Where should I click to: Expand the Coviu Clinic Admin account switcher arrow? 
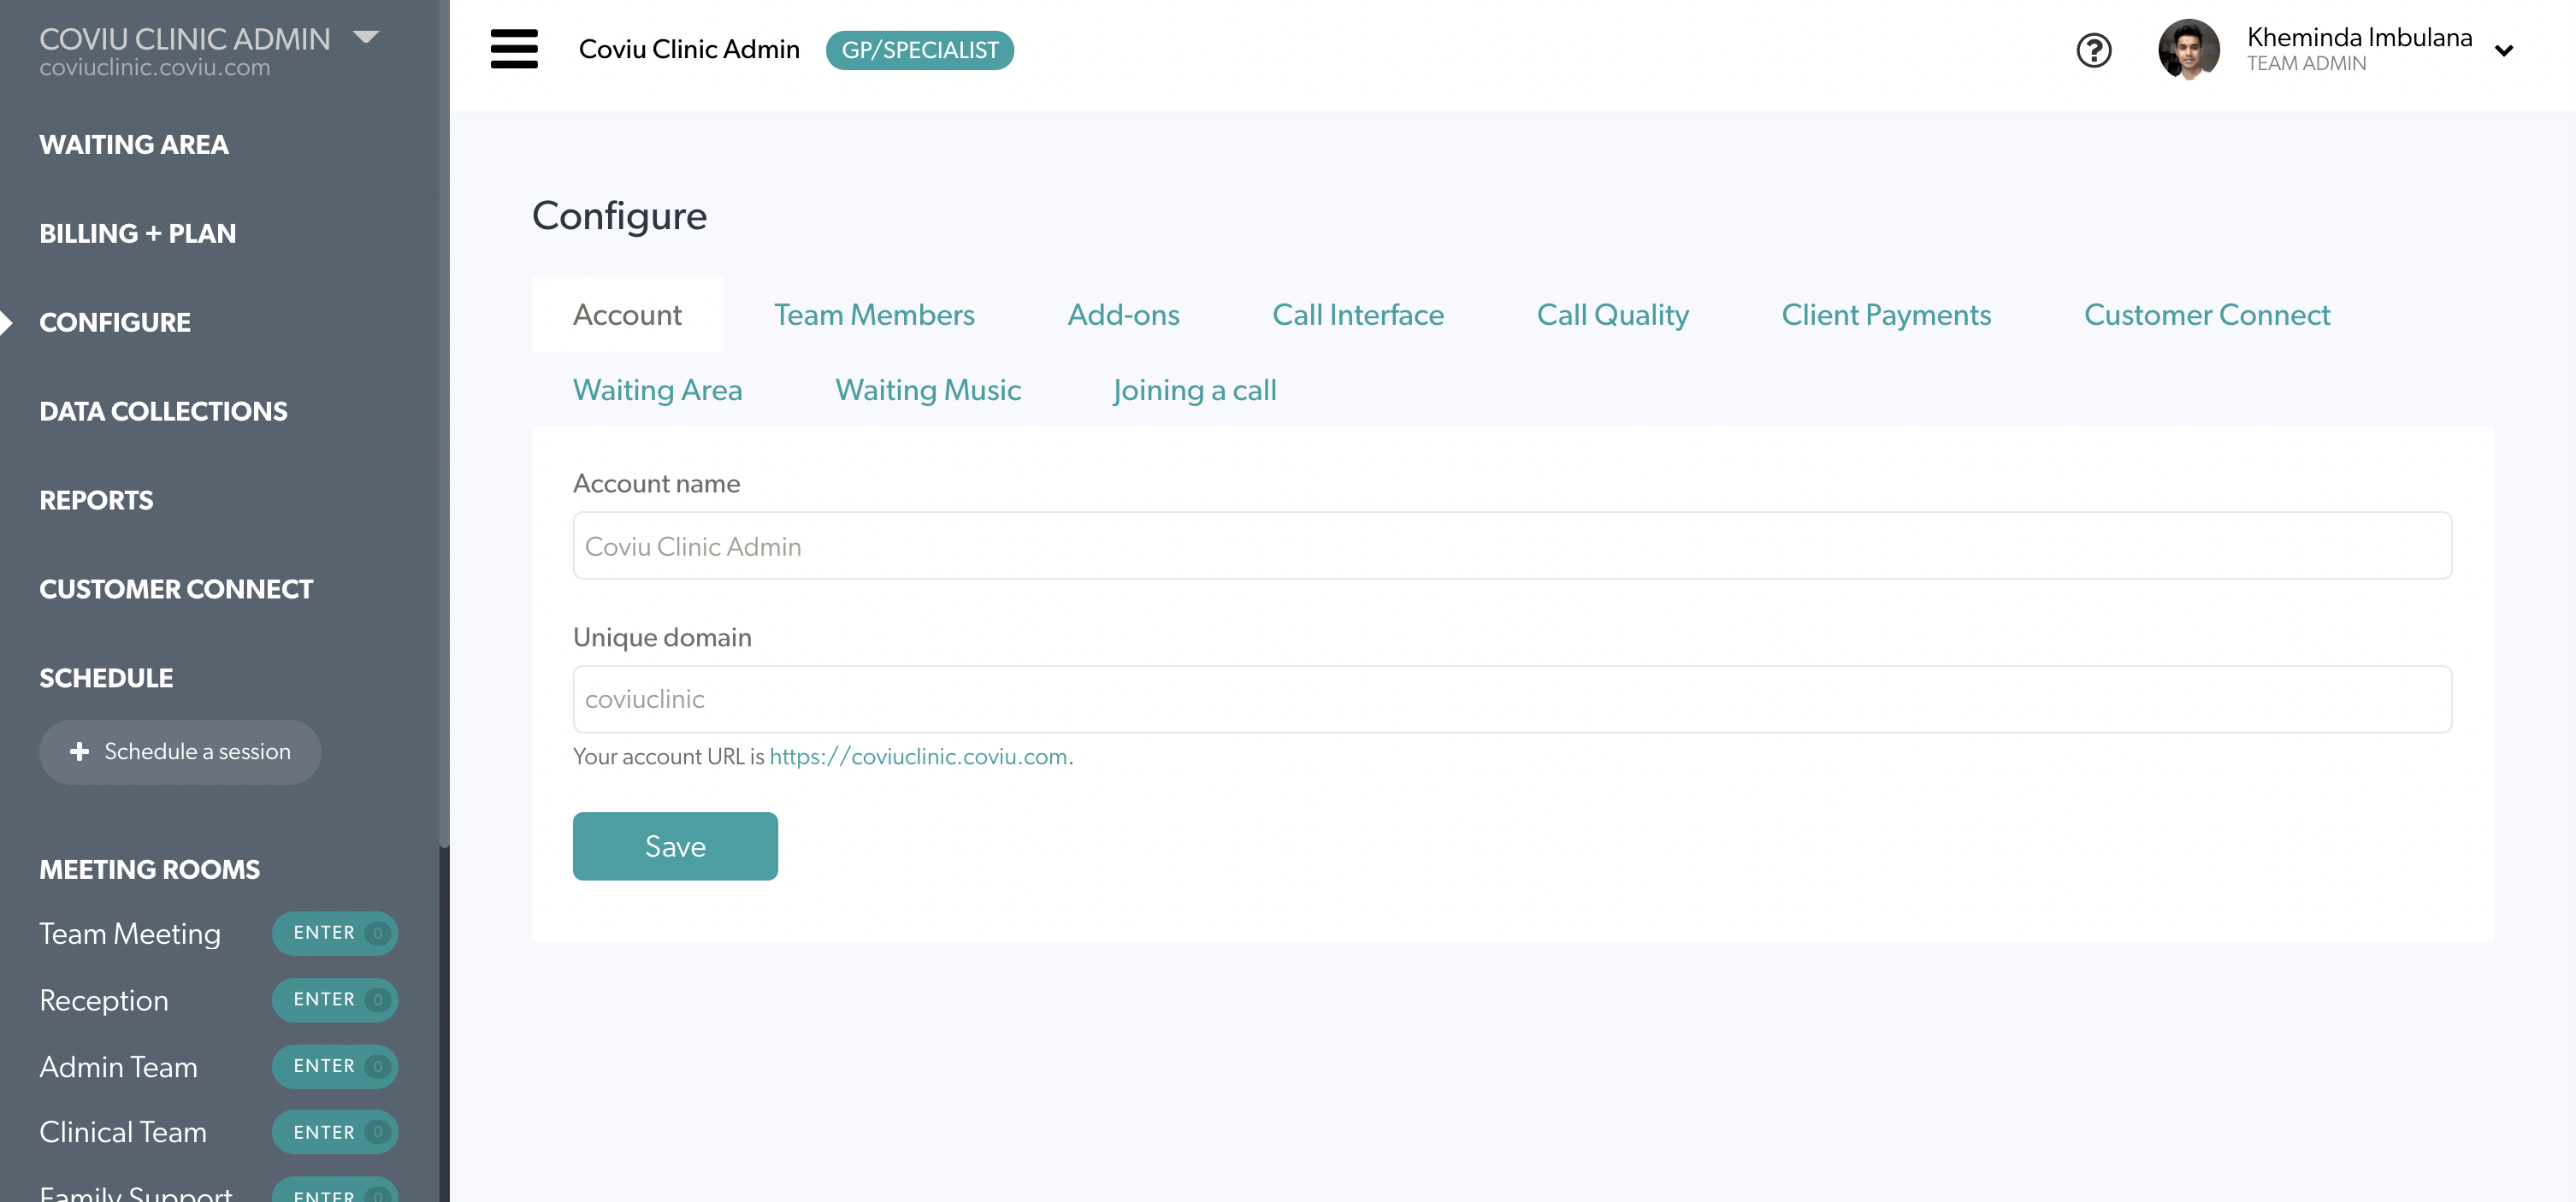[x=366, y=37]
